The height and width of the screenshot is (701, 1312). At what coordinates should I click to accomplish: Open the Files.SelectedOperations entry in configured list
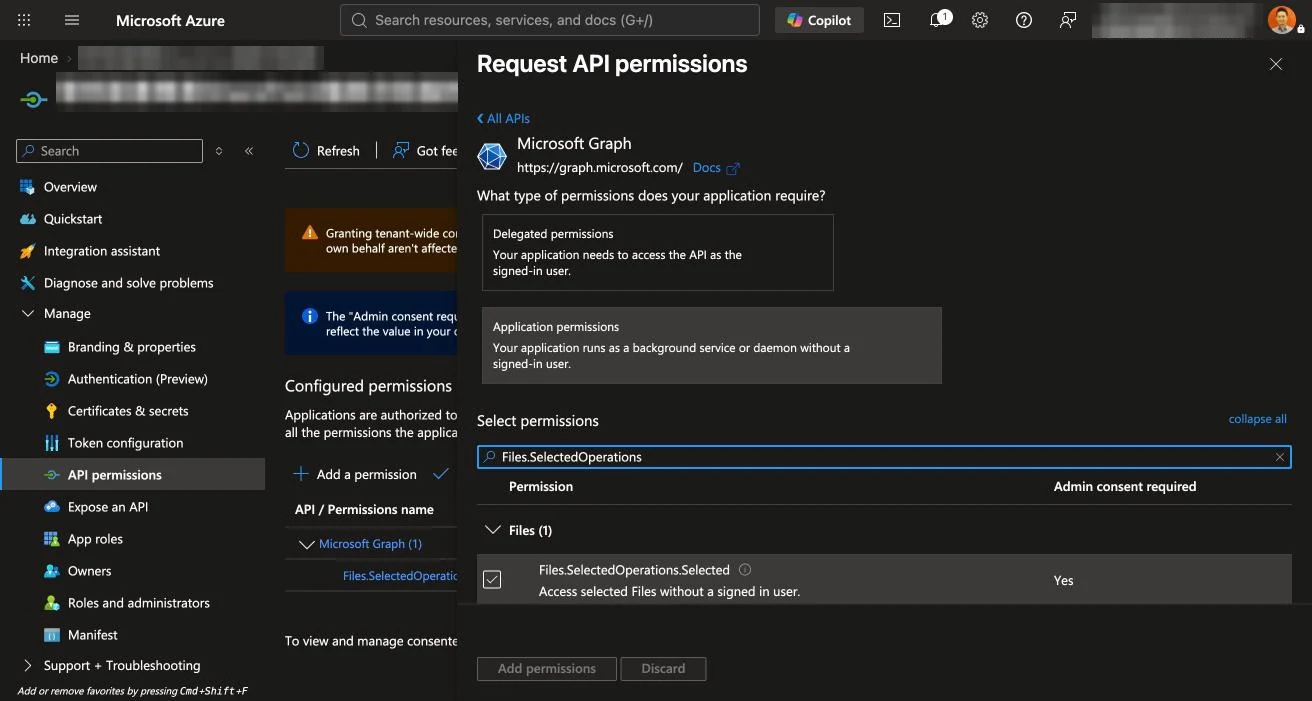click(x=400, y=576)
